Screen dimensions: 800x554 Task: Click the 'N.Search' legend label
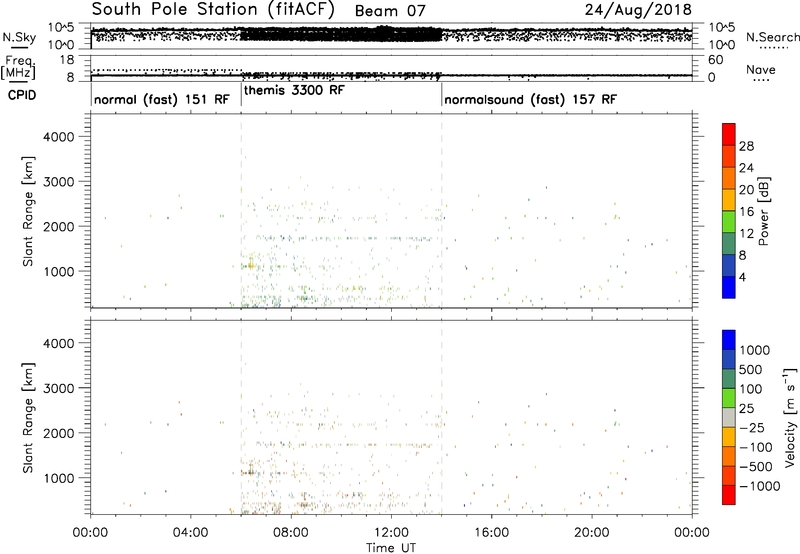772,37
